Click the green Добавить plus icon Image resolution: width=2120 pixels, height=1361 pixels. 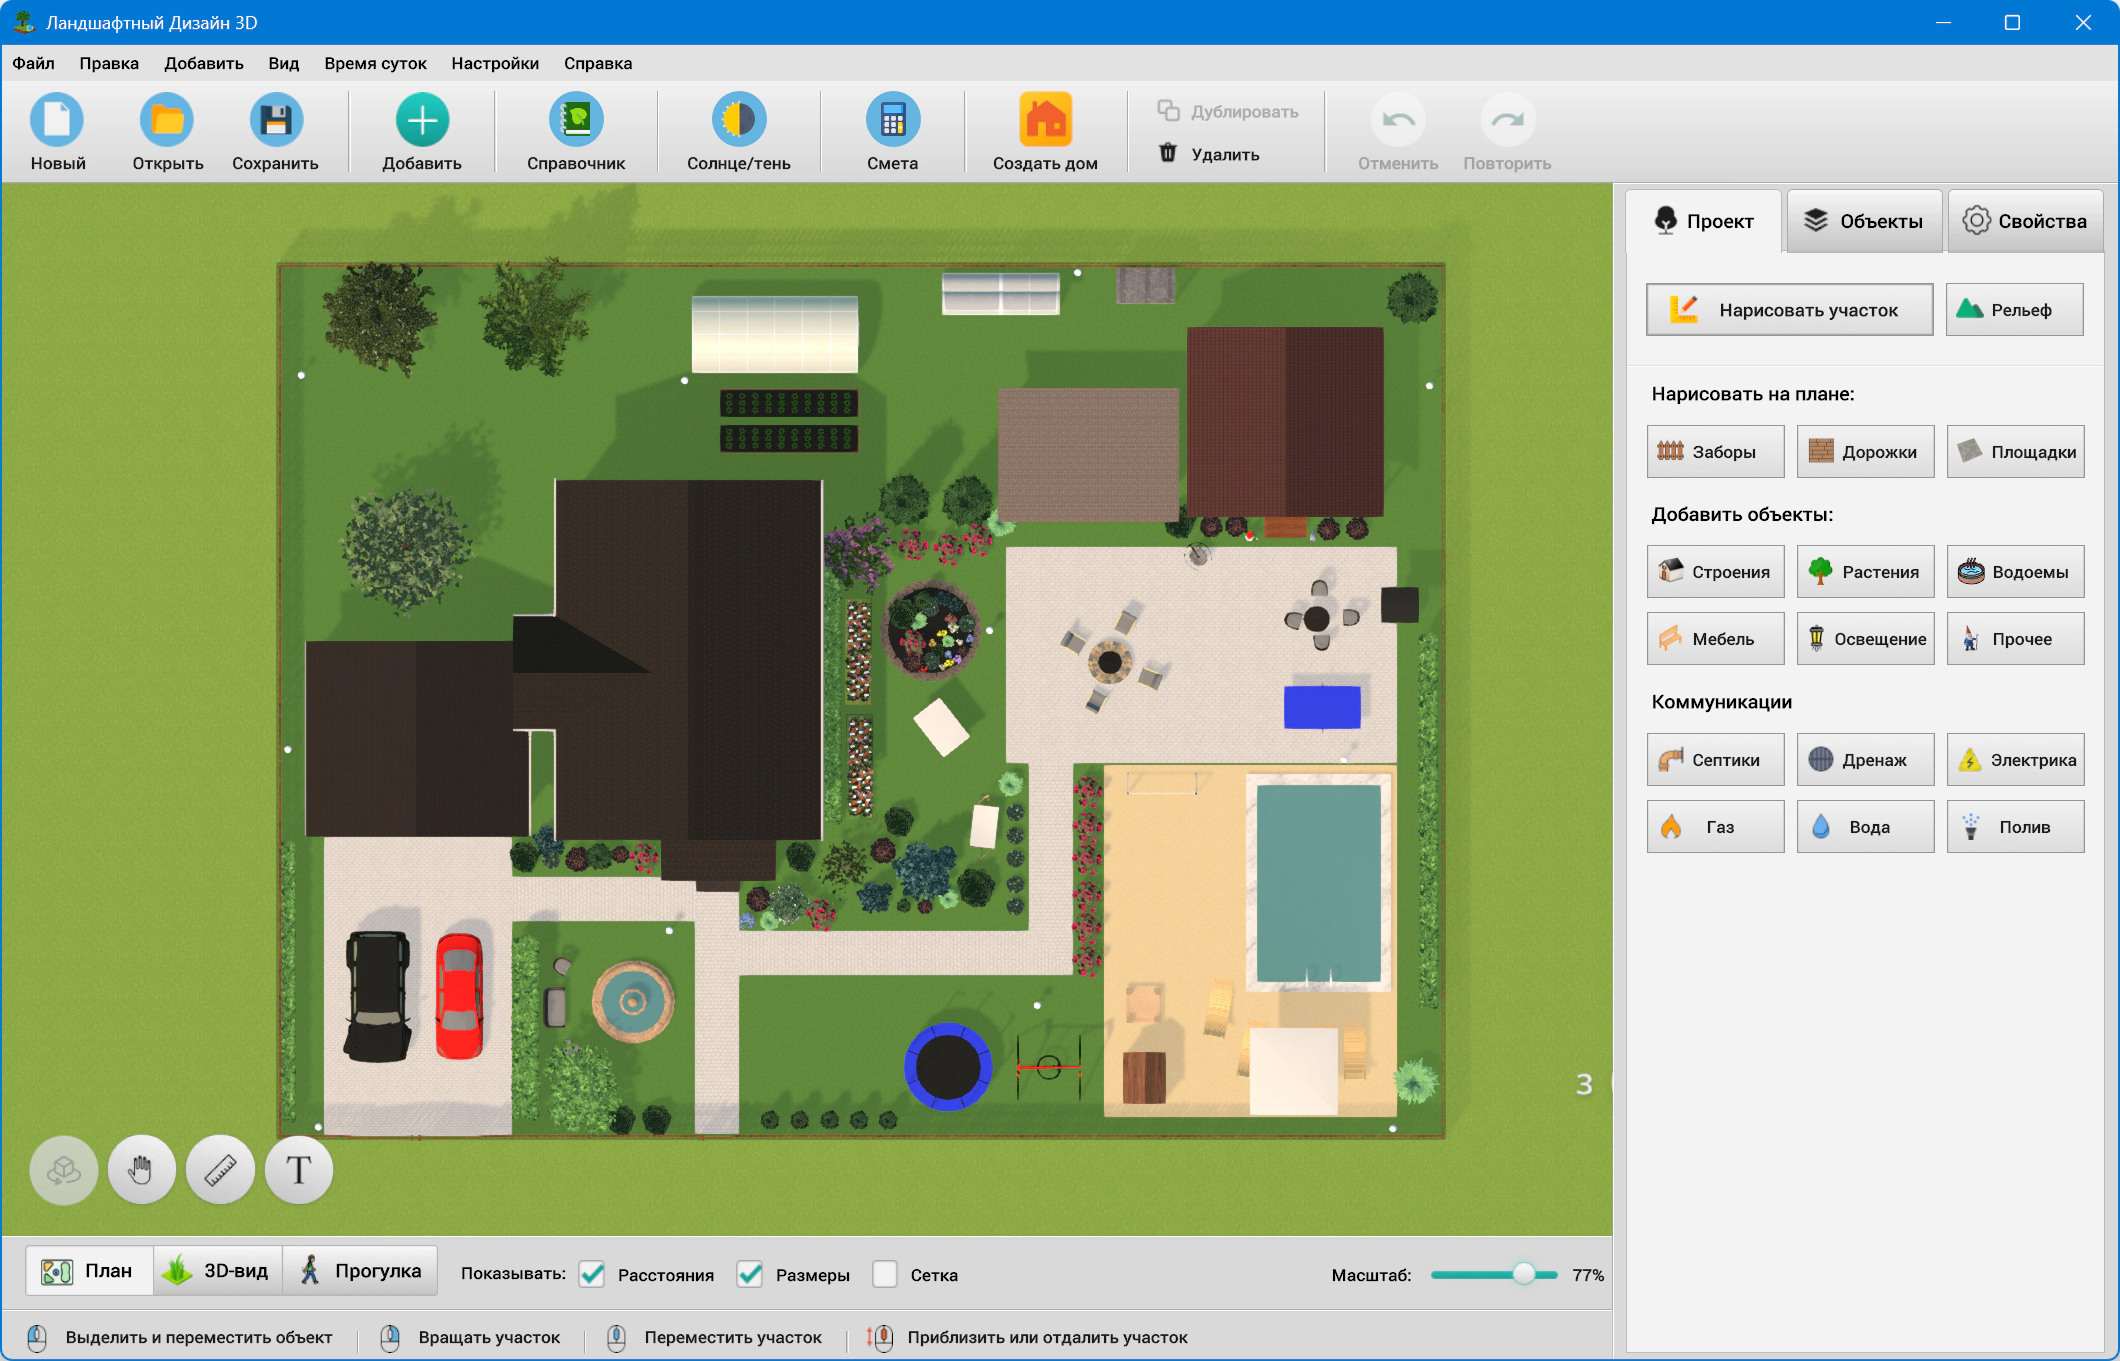pos(422,121)
